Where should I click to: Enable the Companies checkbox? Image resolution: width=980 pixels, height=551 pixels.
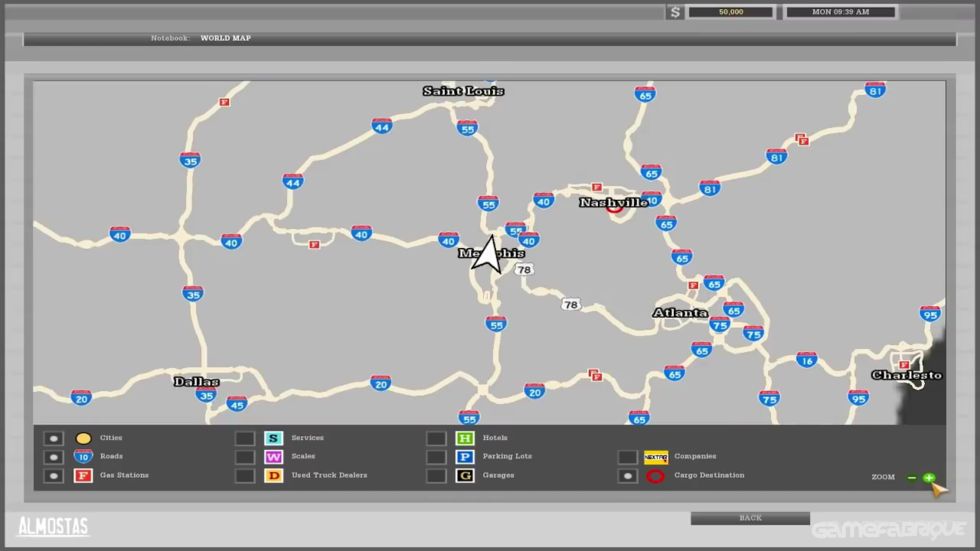628,457
